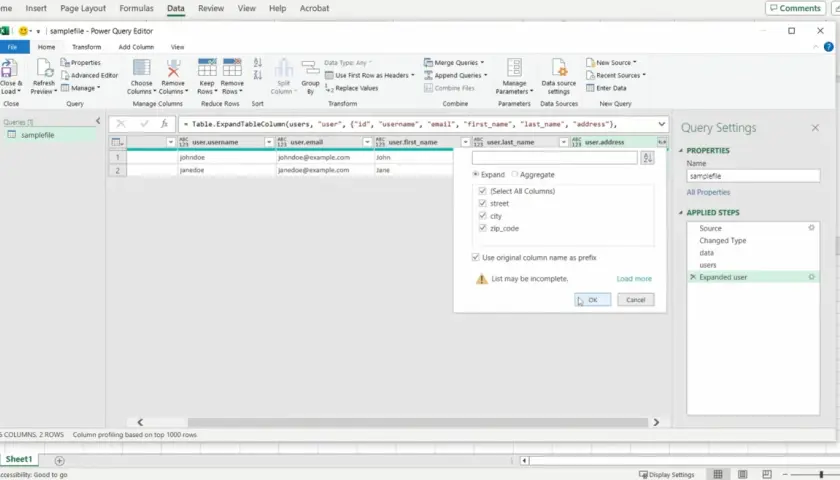
Task: Switch to the Transform tab
Action: pyautogui.click(x=86, y=47)
